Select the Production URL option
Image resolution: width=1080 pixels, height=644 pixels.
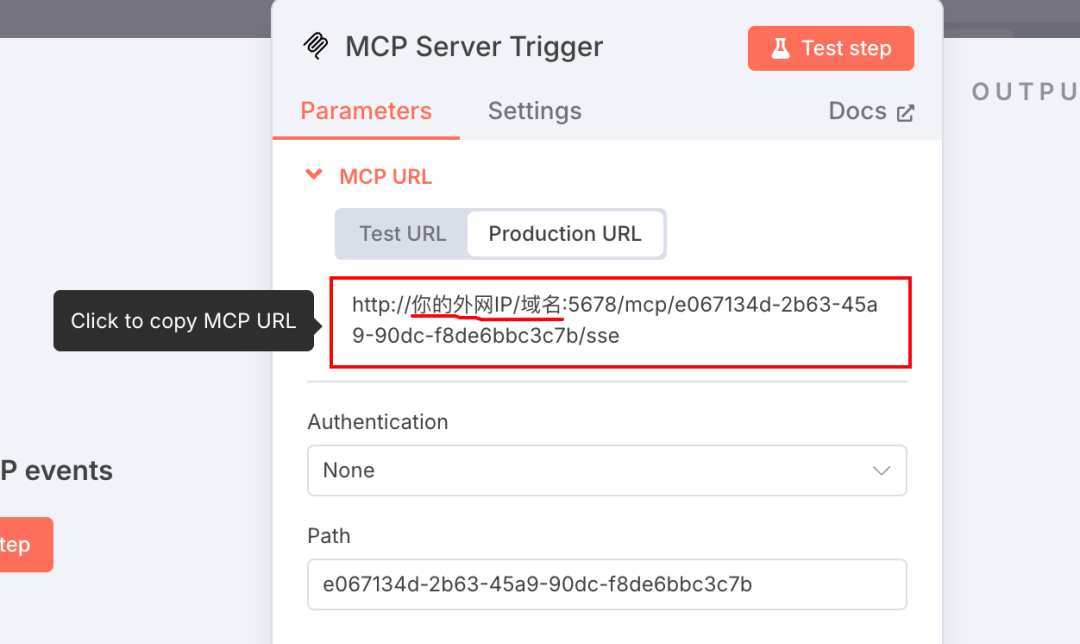[565, 233]
